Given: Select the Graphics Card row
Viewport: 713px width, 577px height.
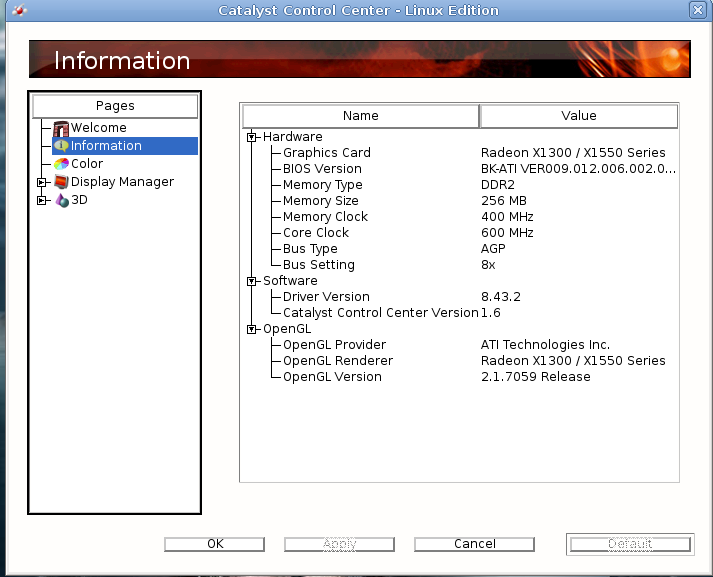Looking at the screenshot, I should tap(460, 153).
